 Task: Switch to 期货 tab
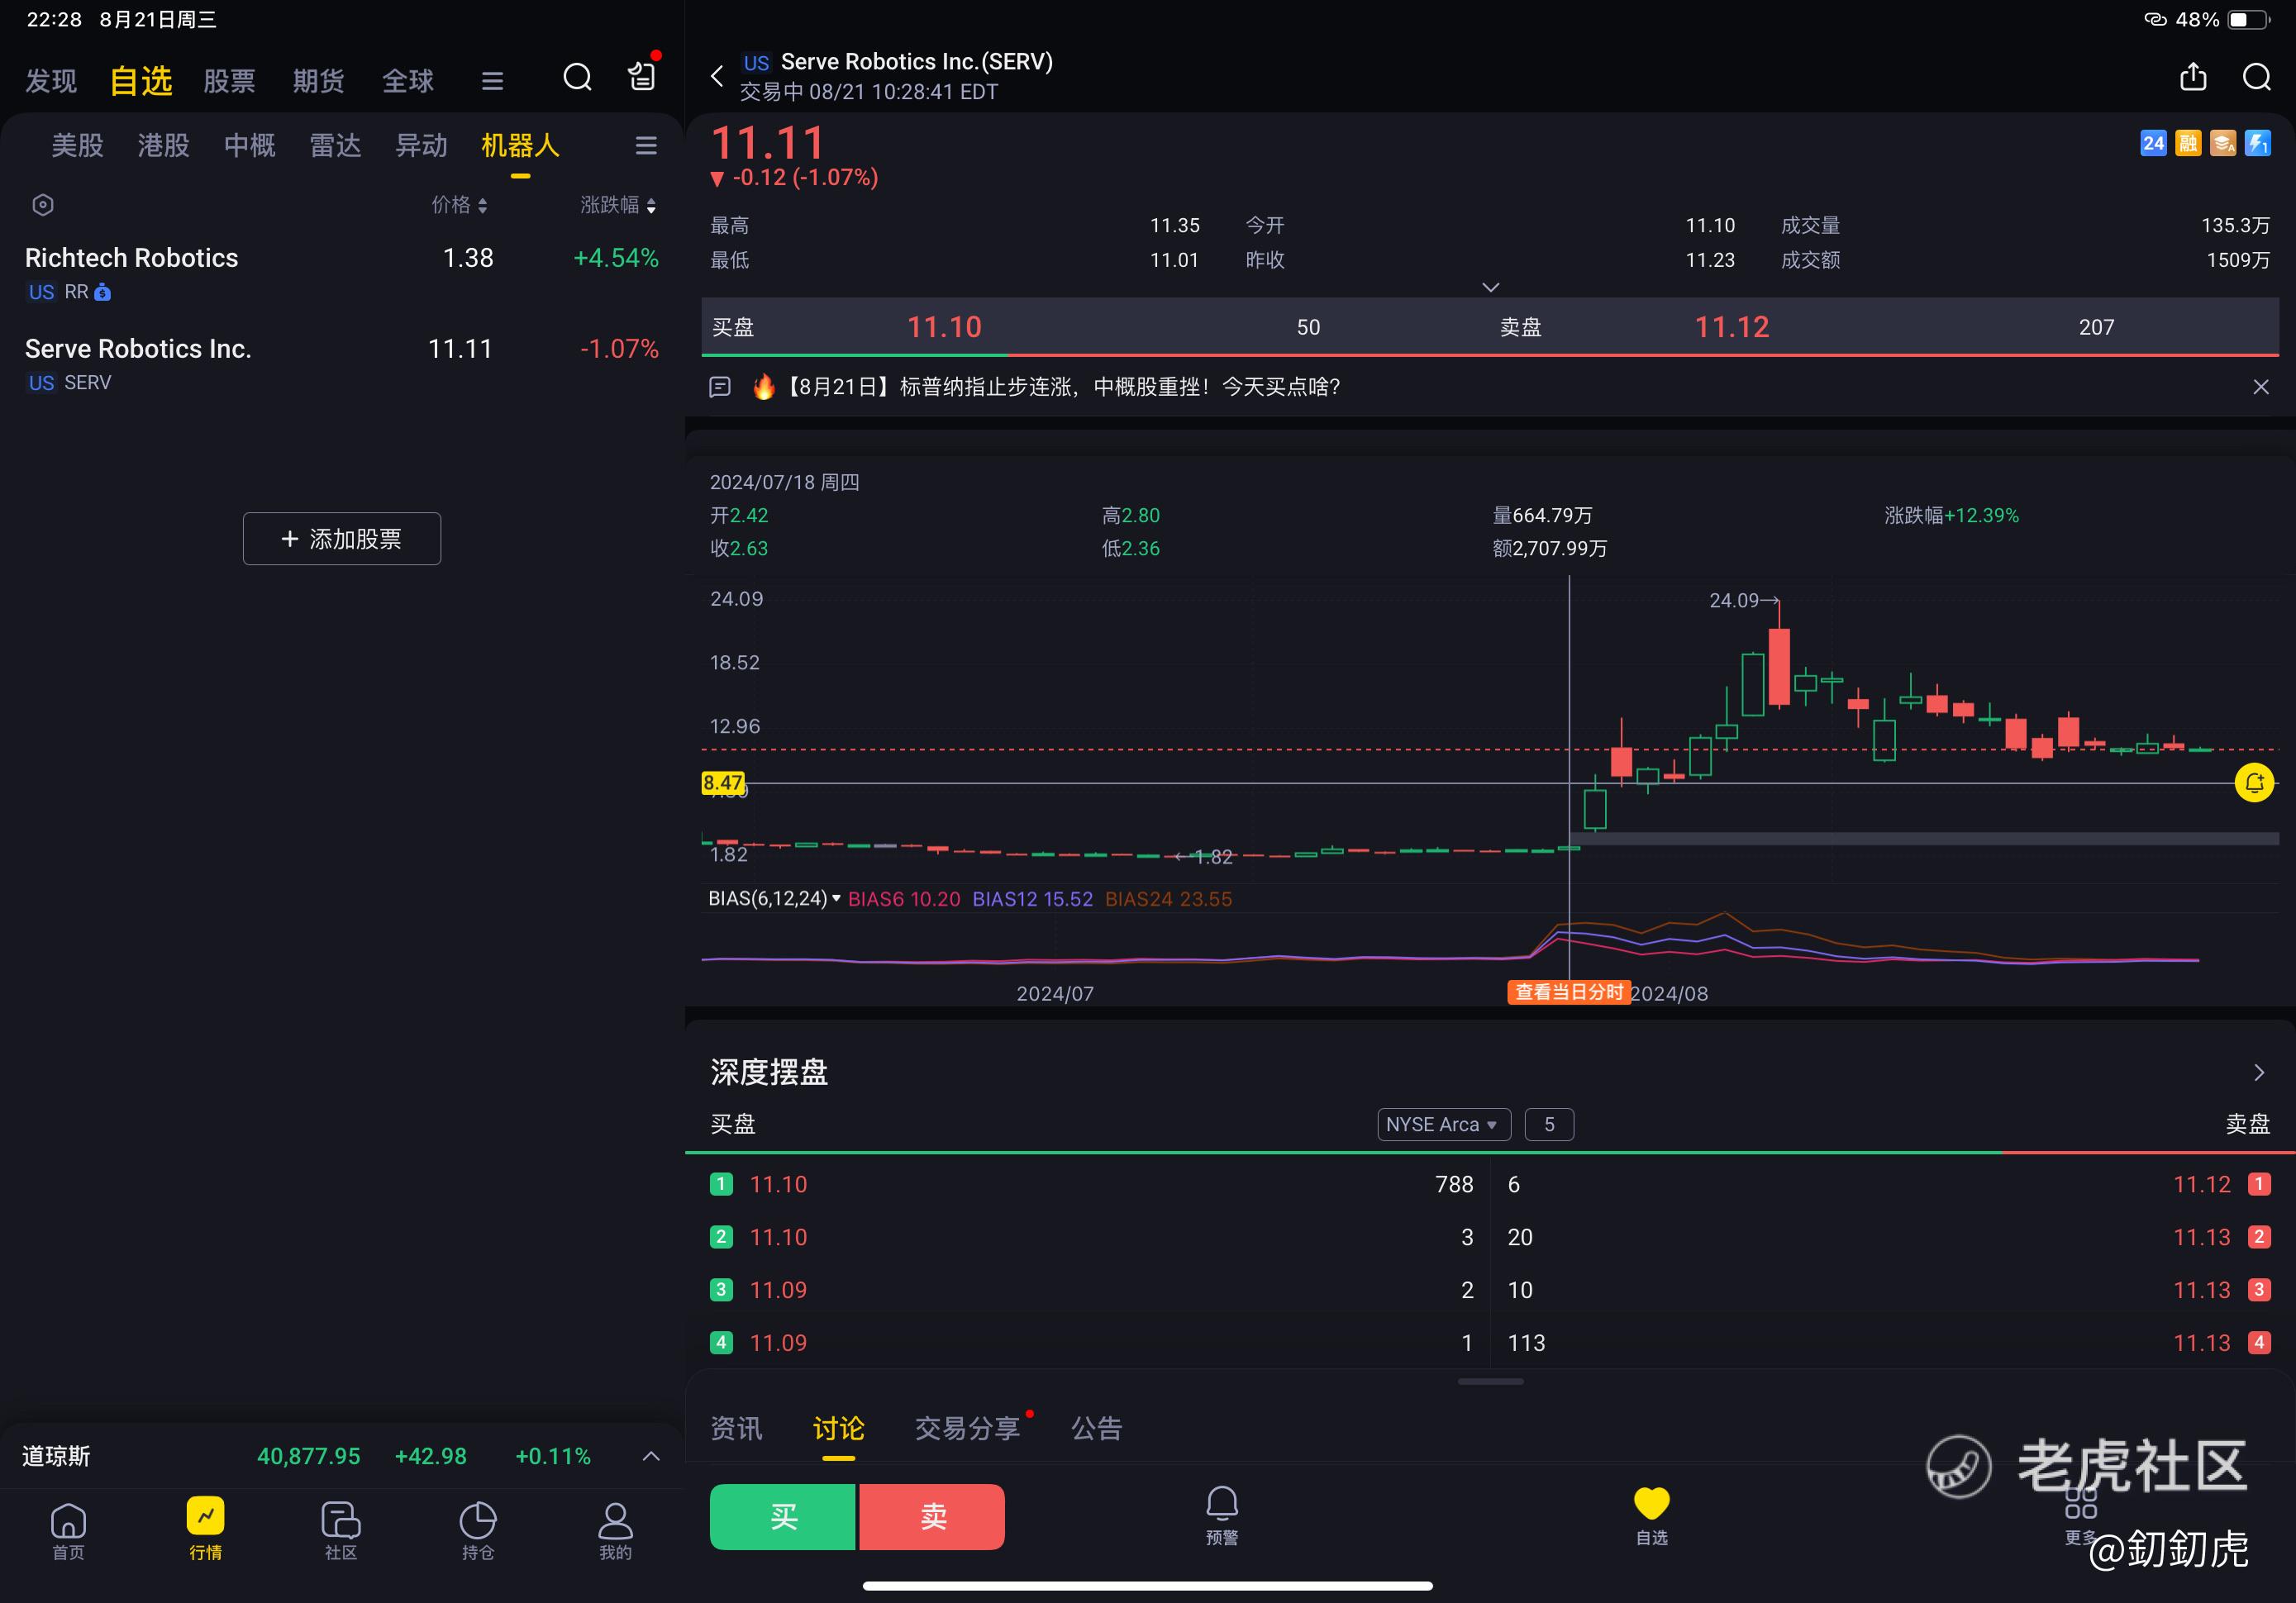coord(319,81)
